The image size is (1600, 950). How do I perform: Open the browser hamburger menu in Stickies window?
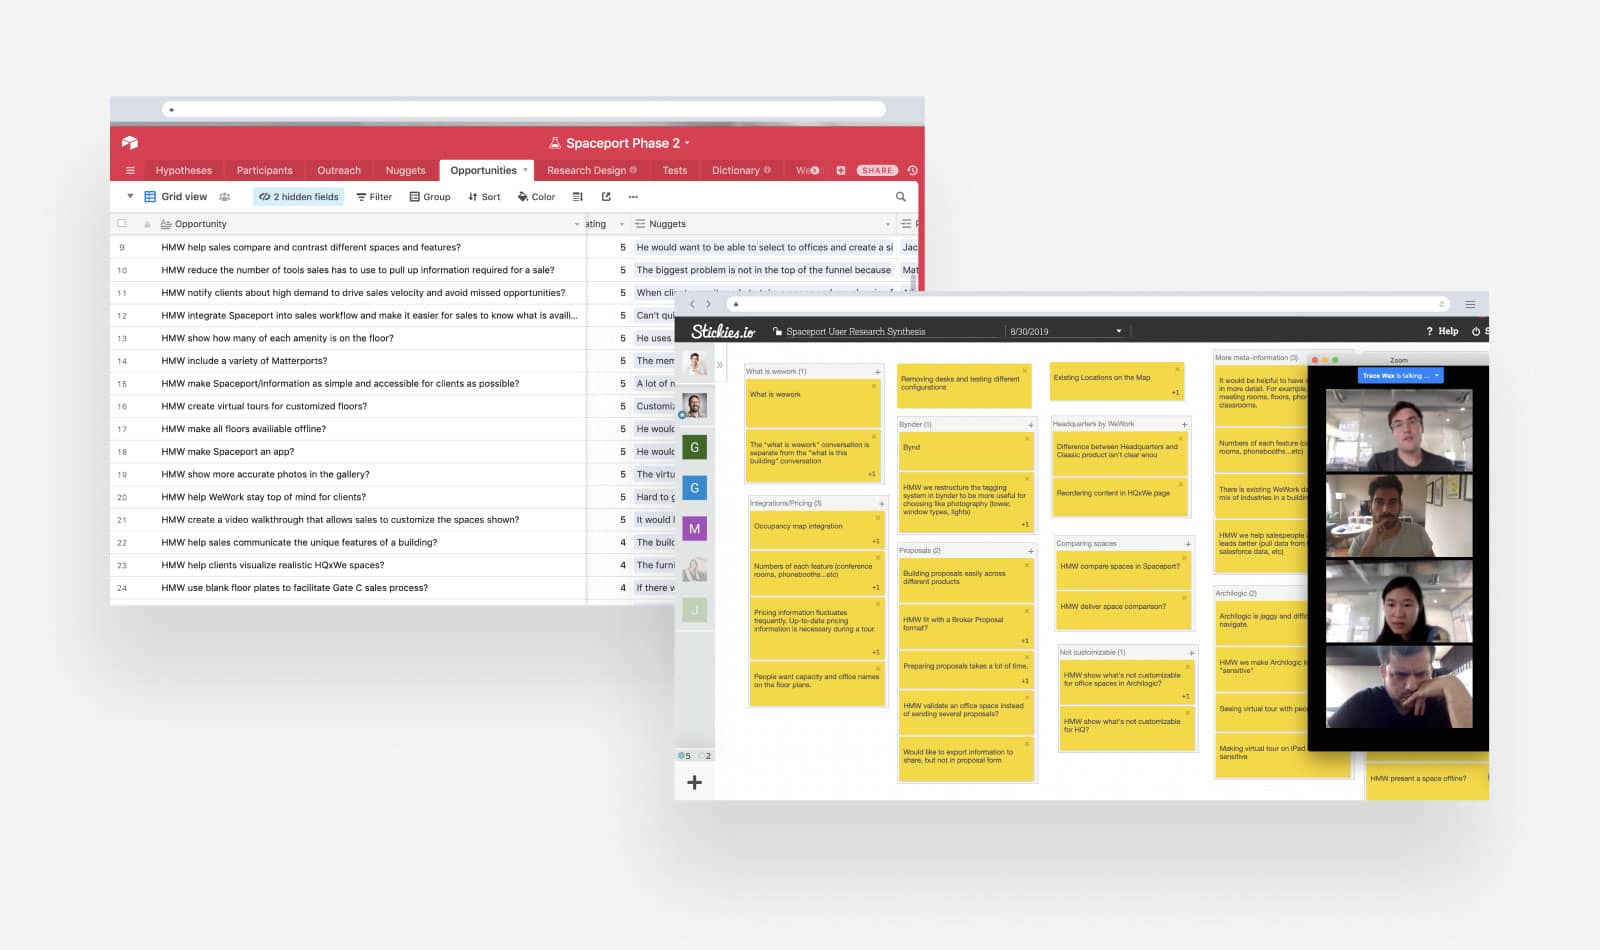[1470, 304]
